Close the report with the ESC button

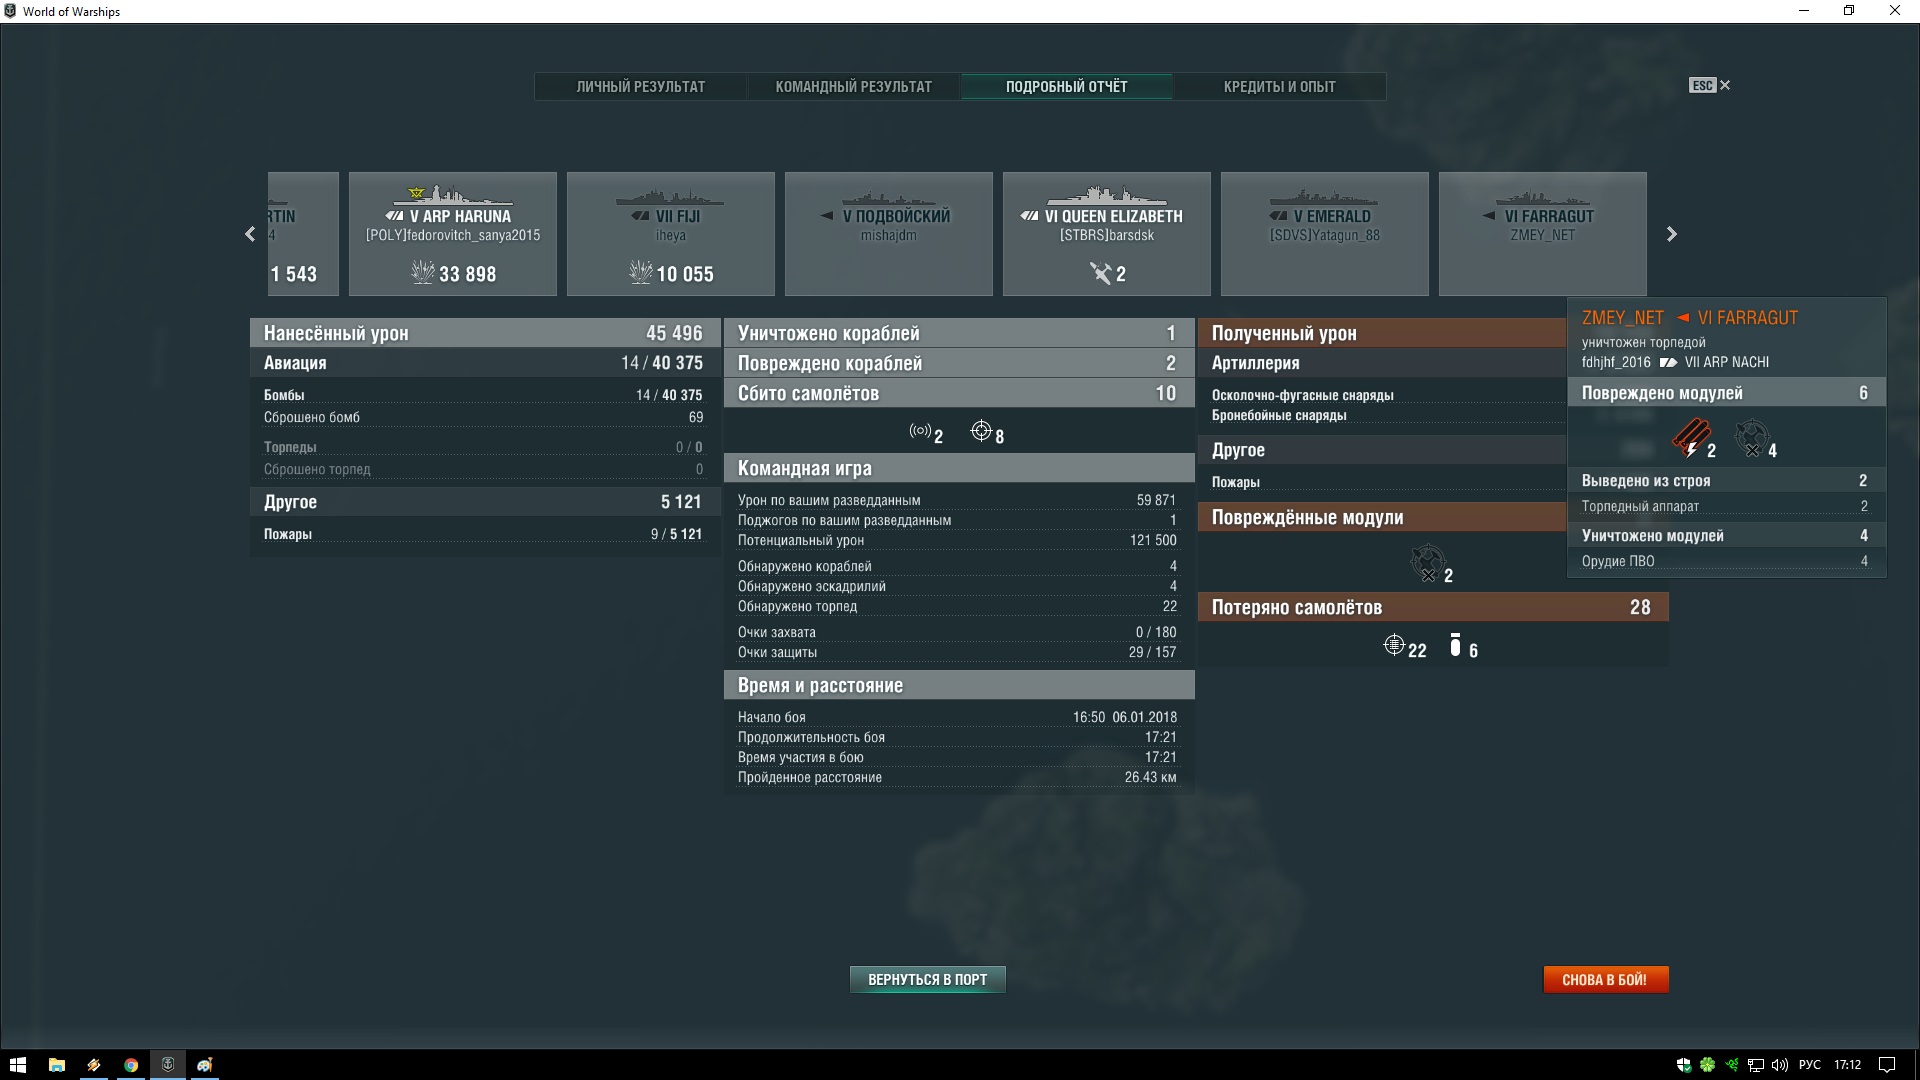1710,86
